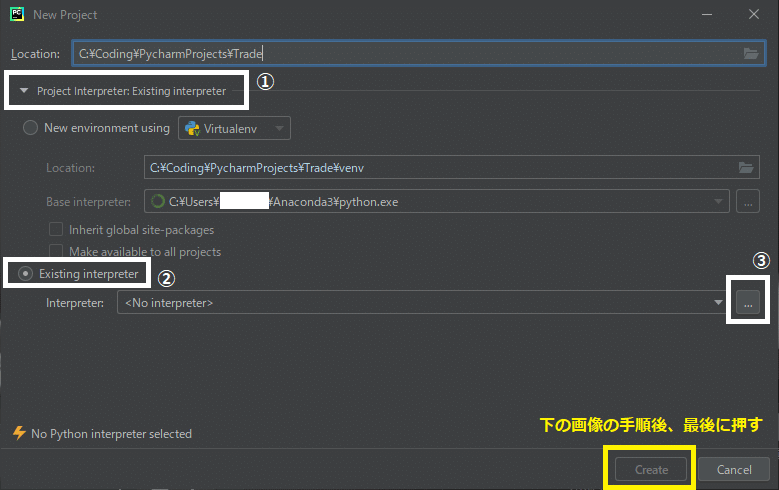Click the folder icon in venv Location field
Viewport: 779px width, 490px height.
(x=746, y=168)
